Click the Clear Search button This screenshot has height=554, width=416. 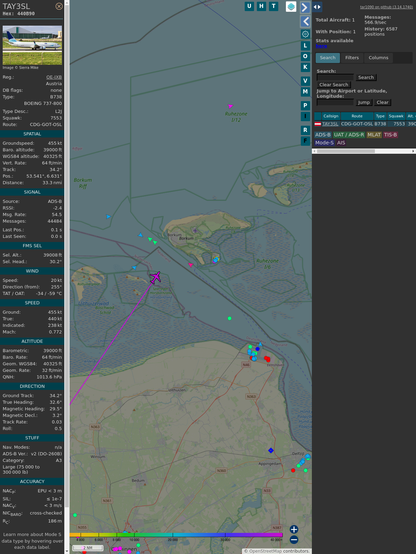click(x=334, y=84)
